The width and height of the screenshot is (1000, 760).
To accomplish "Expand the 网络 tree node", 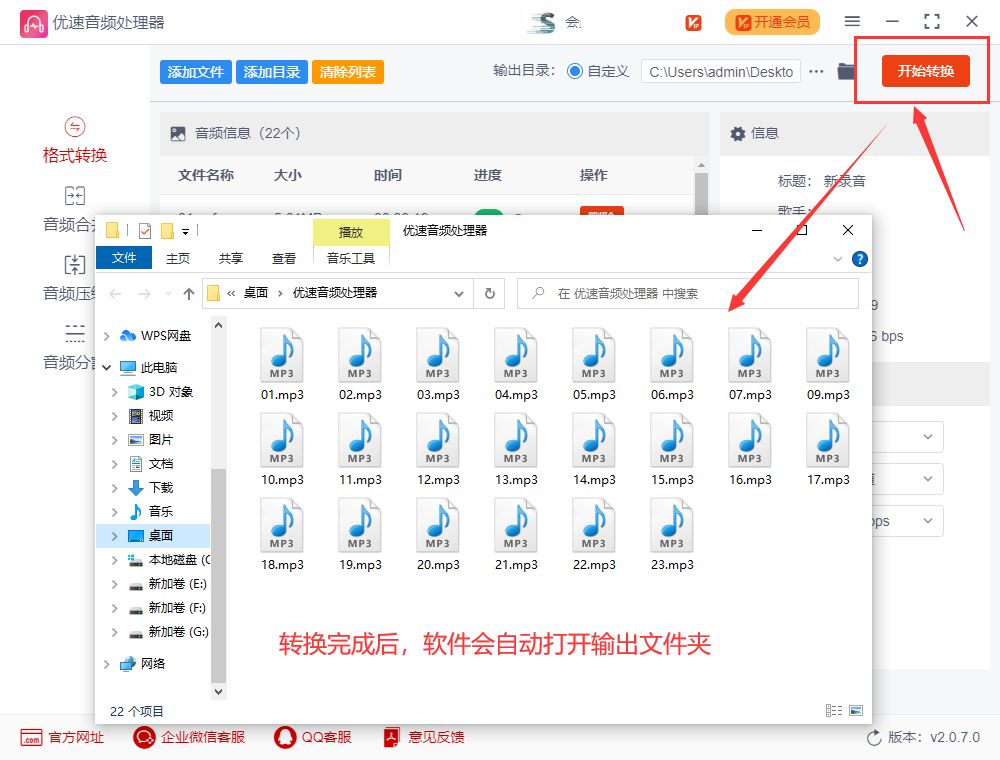I will click(x=107, y=664).
